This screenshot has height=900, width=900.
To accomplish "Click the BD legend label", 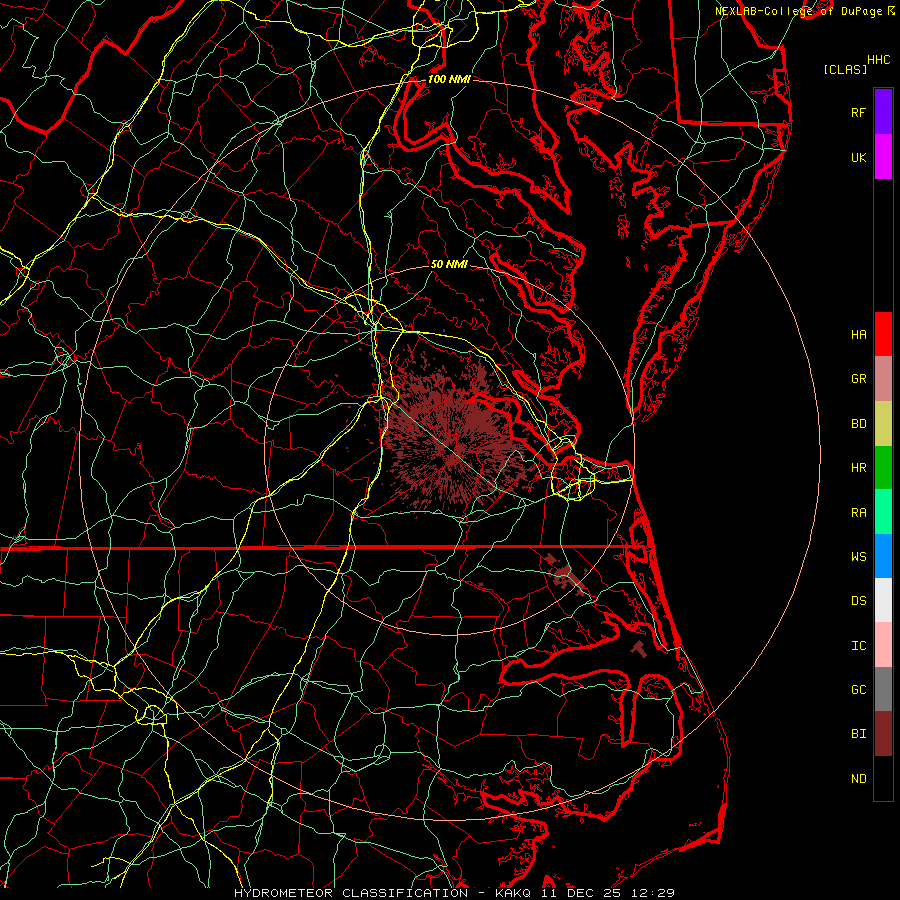I will [859, 424].
